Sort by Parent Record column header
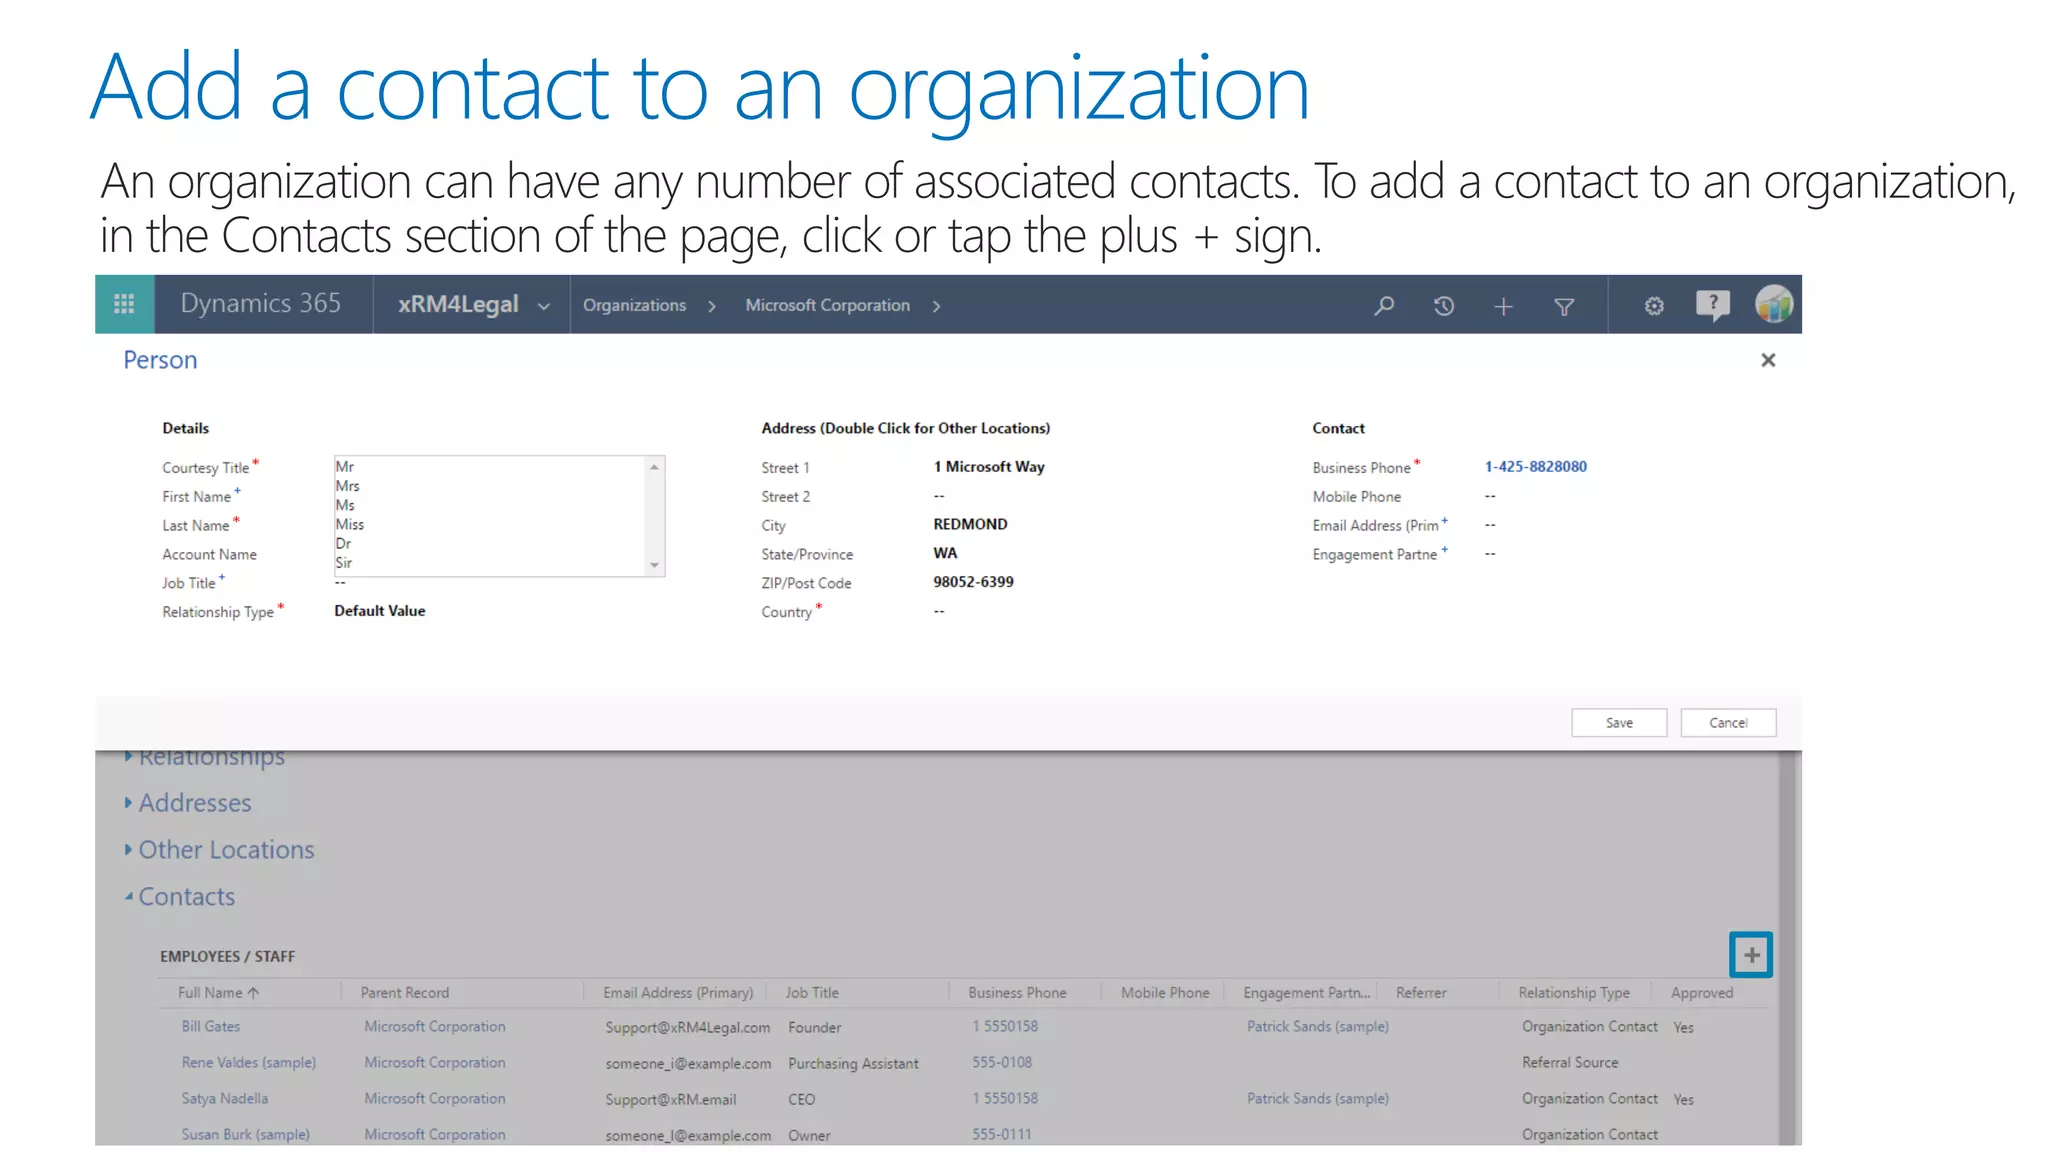The width and height of the screenshot is (2048, 1152). [x=404, y=993]
